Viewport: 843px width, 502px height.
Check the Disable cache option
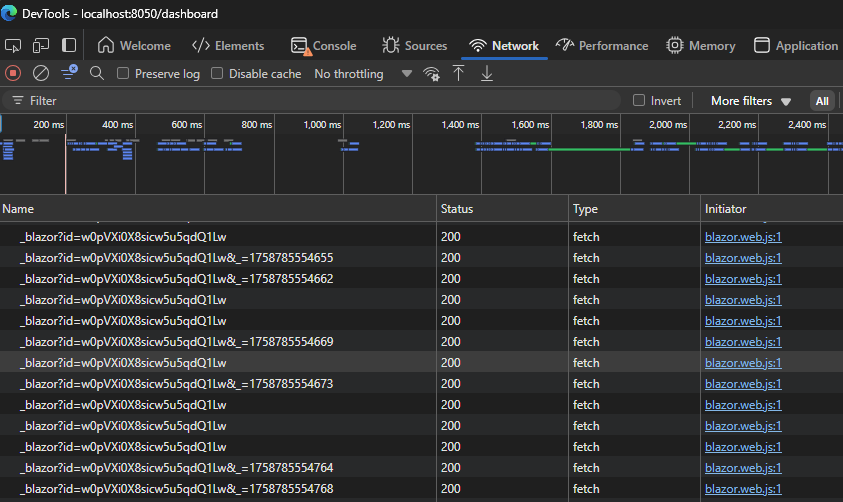coord(217,74)
